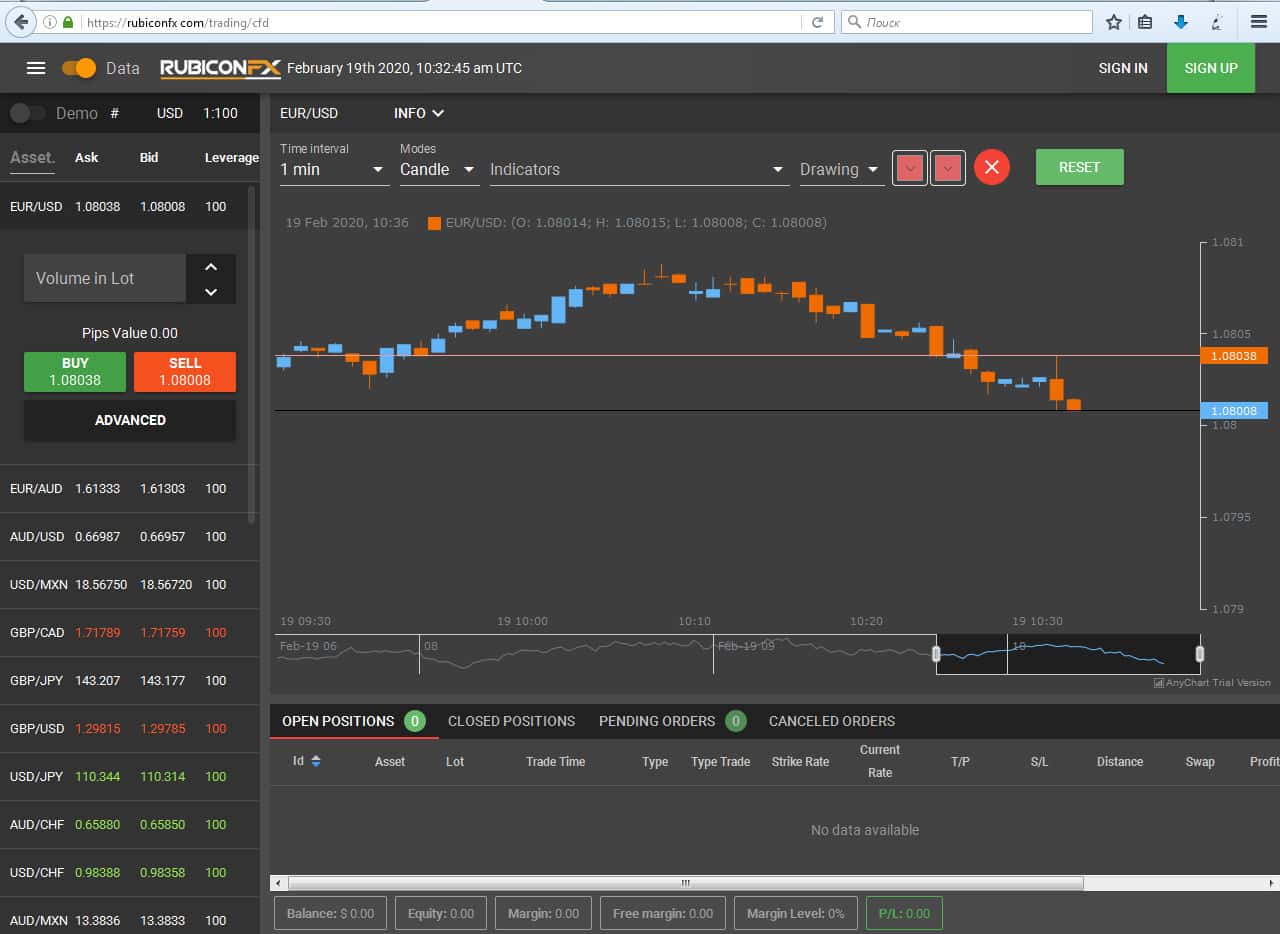Image resolution: width=1280 pixels, height=934 pixels.
Task: Click the green RESET chart button
Action: 1079,167
